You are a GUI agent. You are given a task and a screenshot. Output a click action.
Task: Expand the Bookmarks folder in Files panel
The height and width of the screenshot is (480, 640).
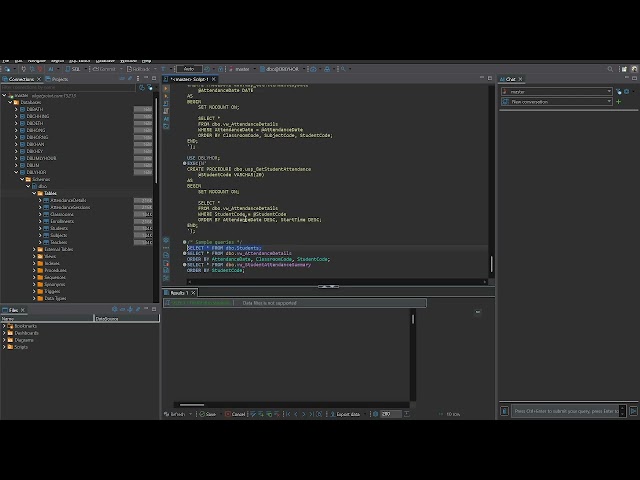point(4,326)
